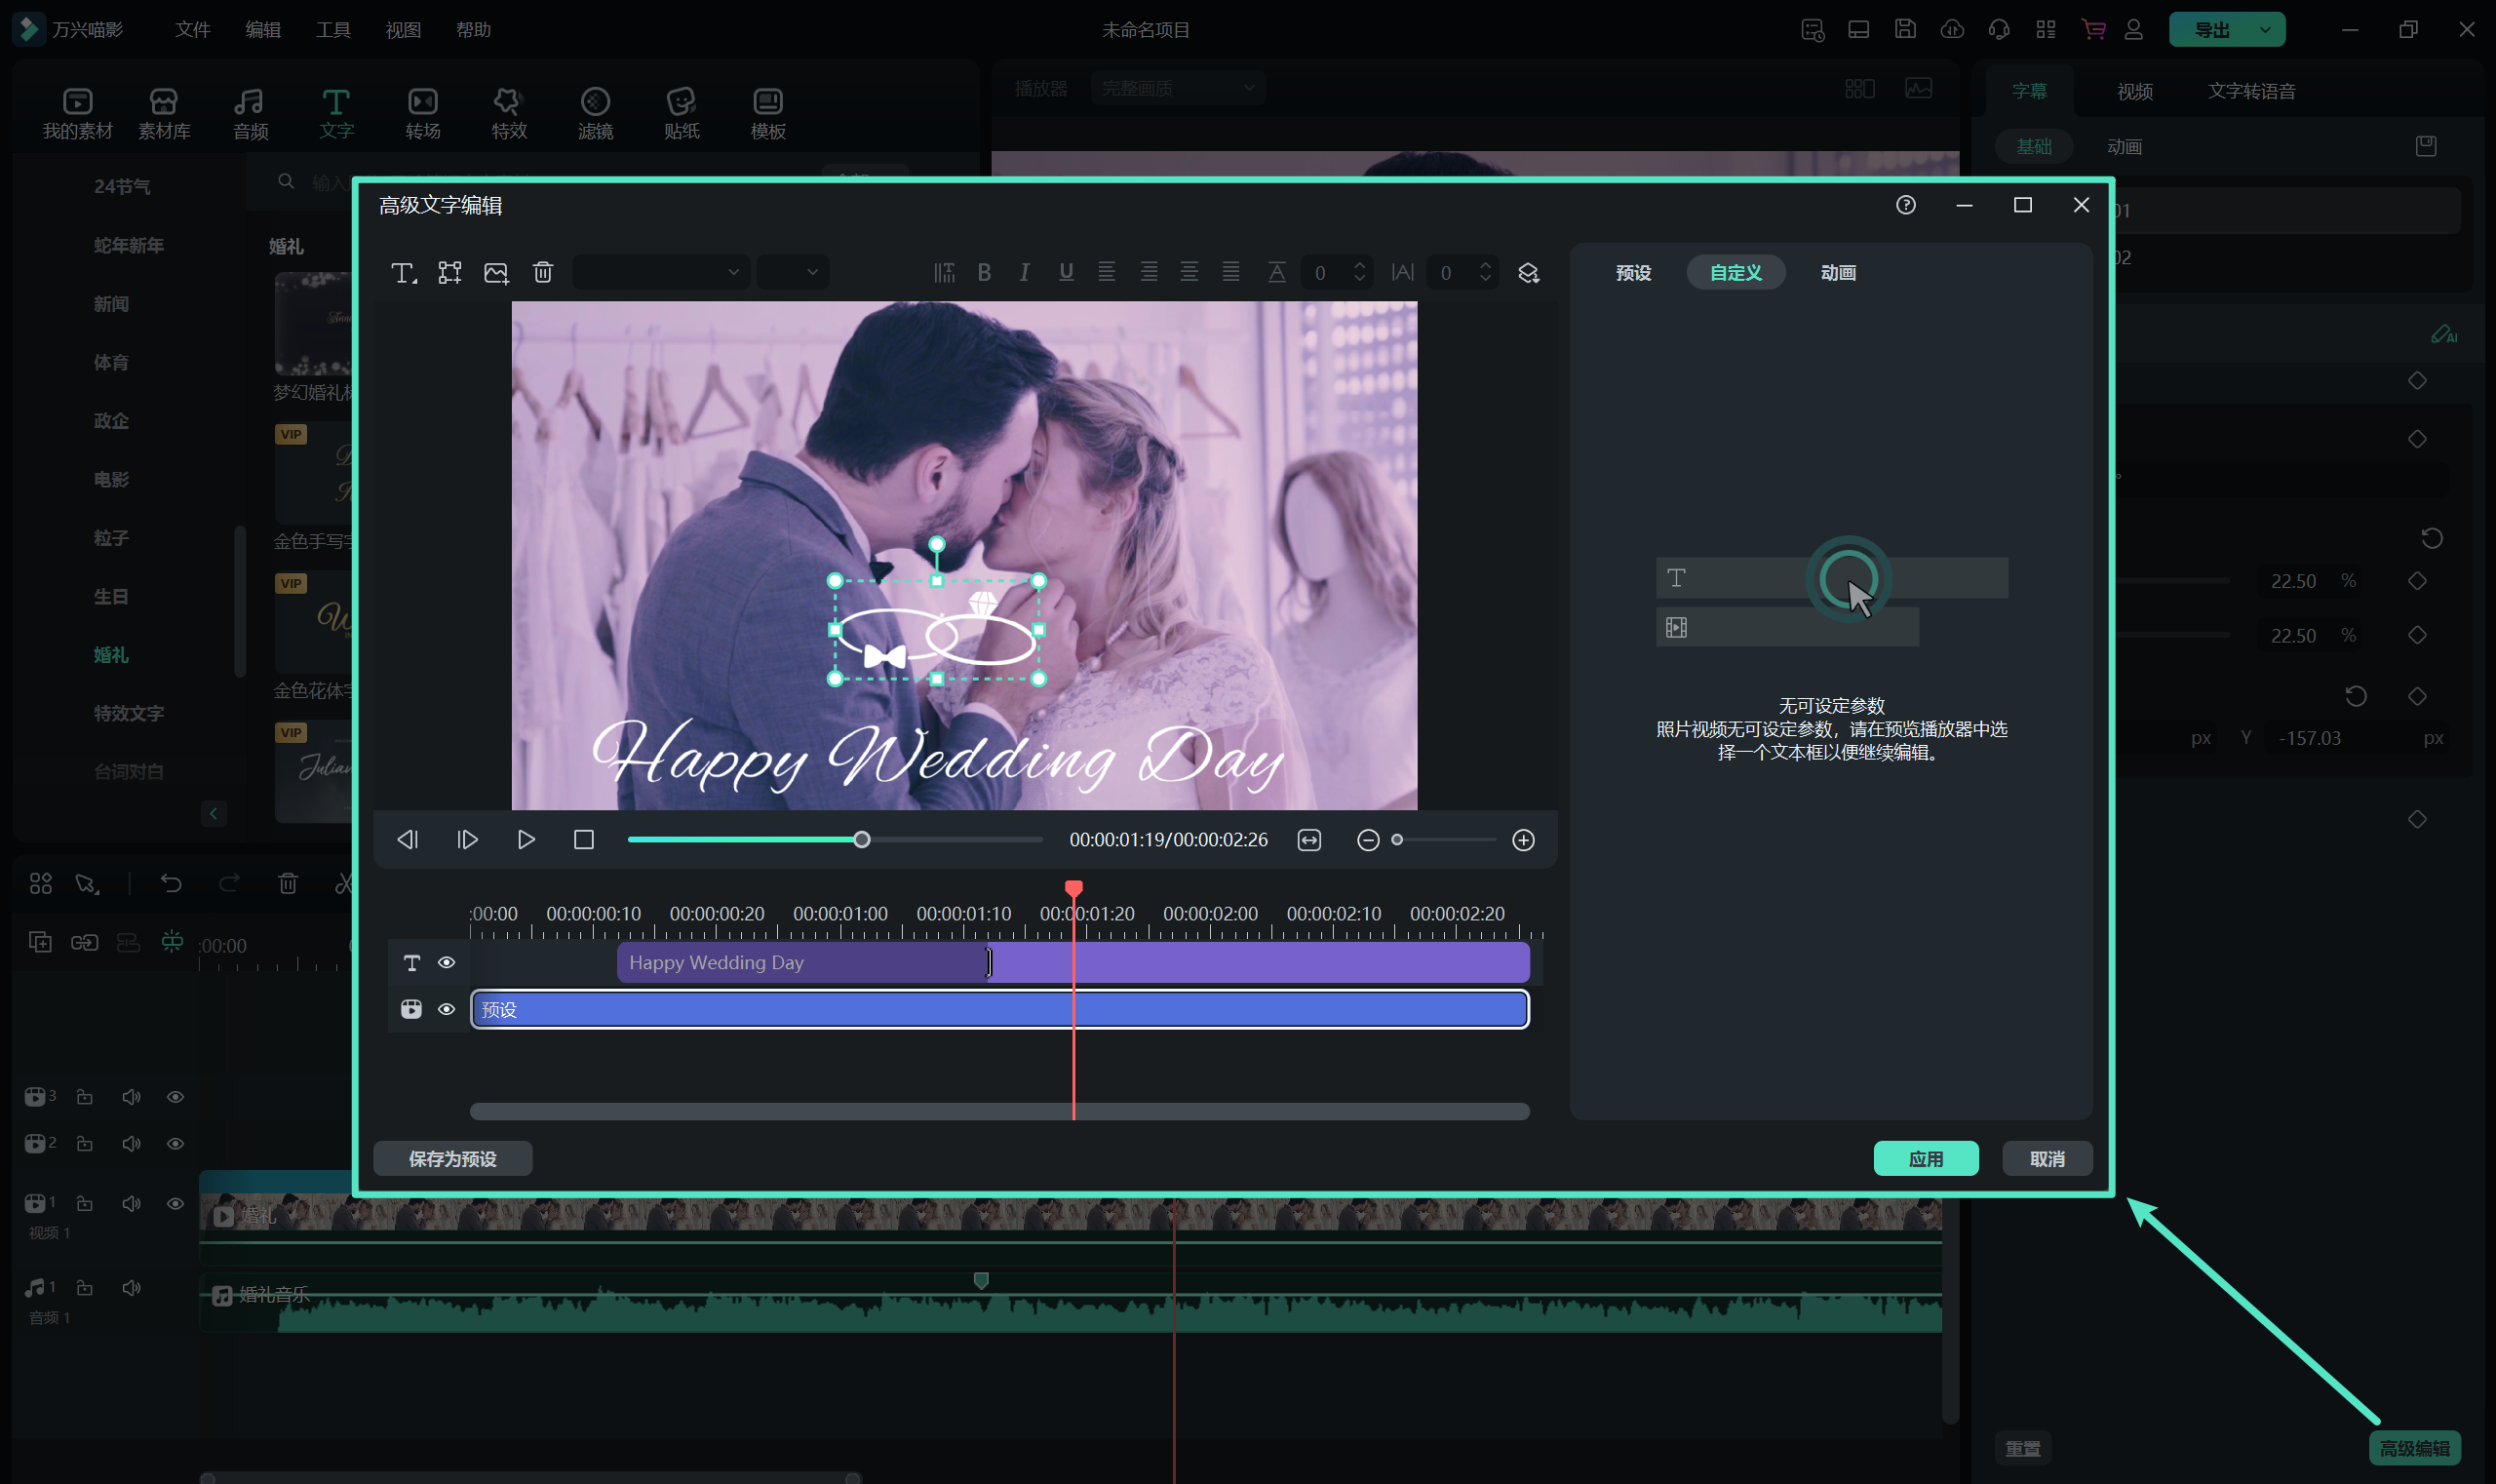Switch to the 预设 tab in dialog

(1633, 273)
